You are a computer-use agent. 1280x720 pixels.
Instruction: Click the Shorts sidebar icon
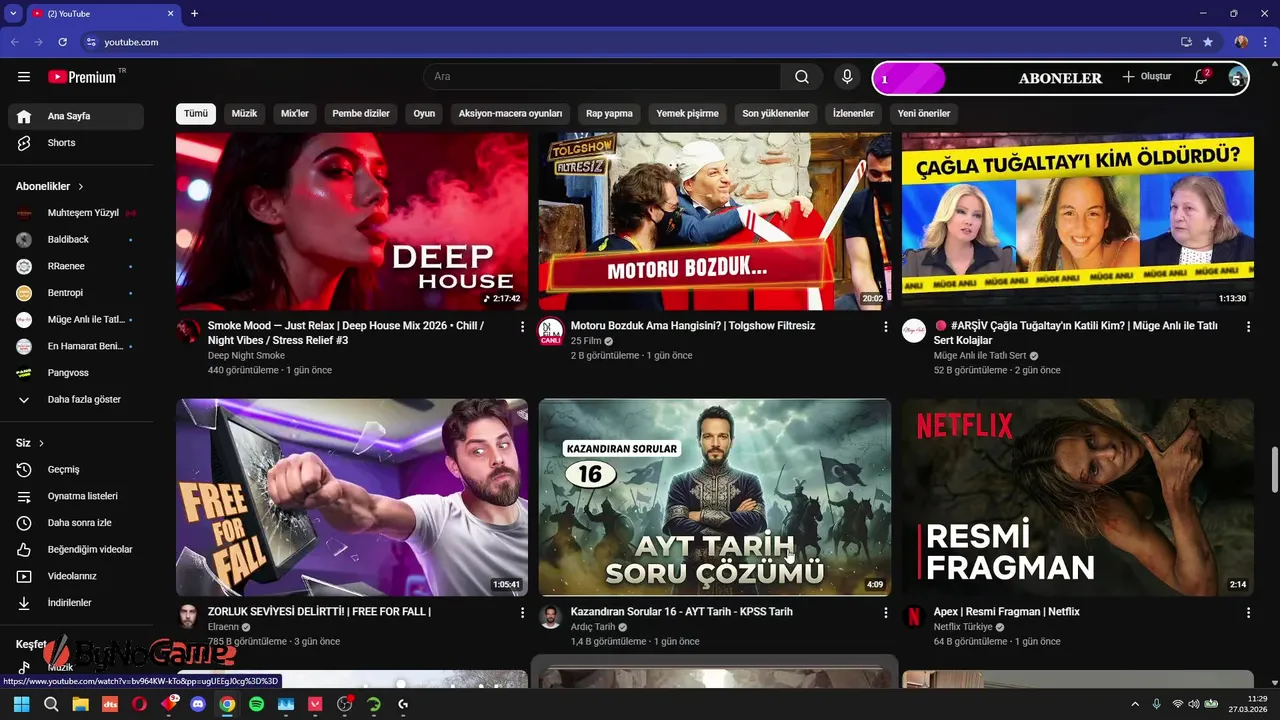point(24,143)
